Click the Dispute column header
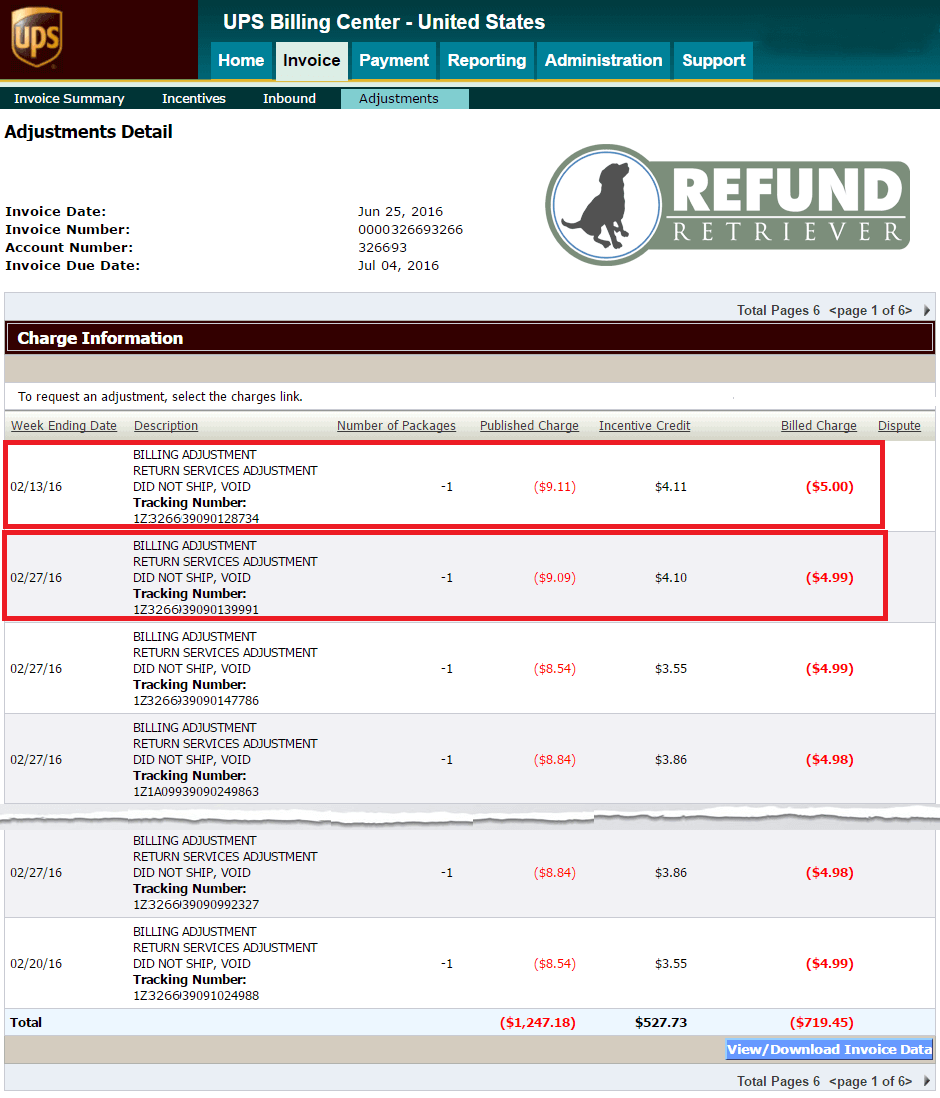 (x=899, y=426)
